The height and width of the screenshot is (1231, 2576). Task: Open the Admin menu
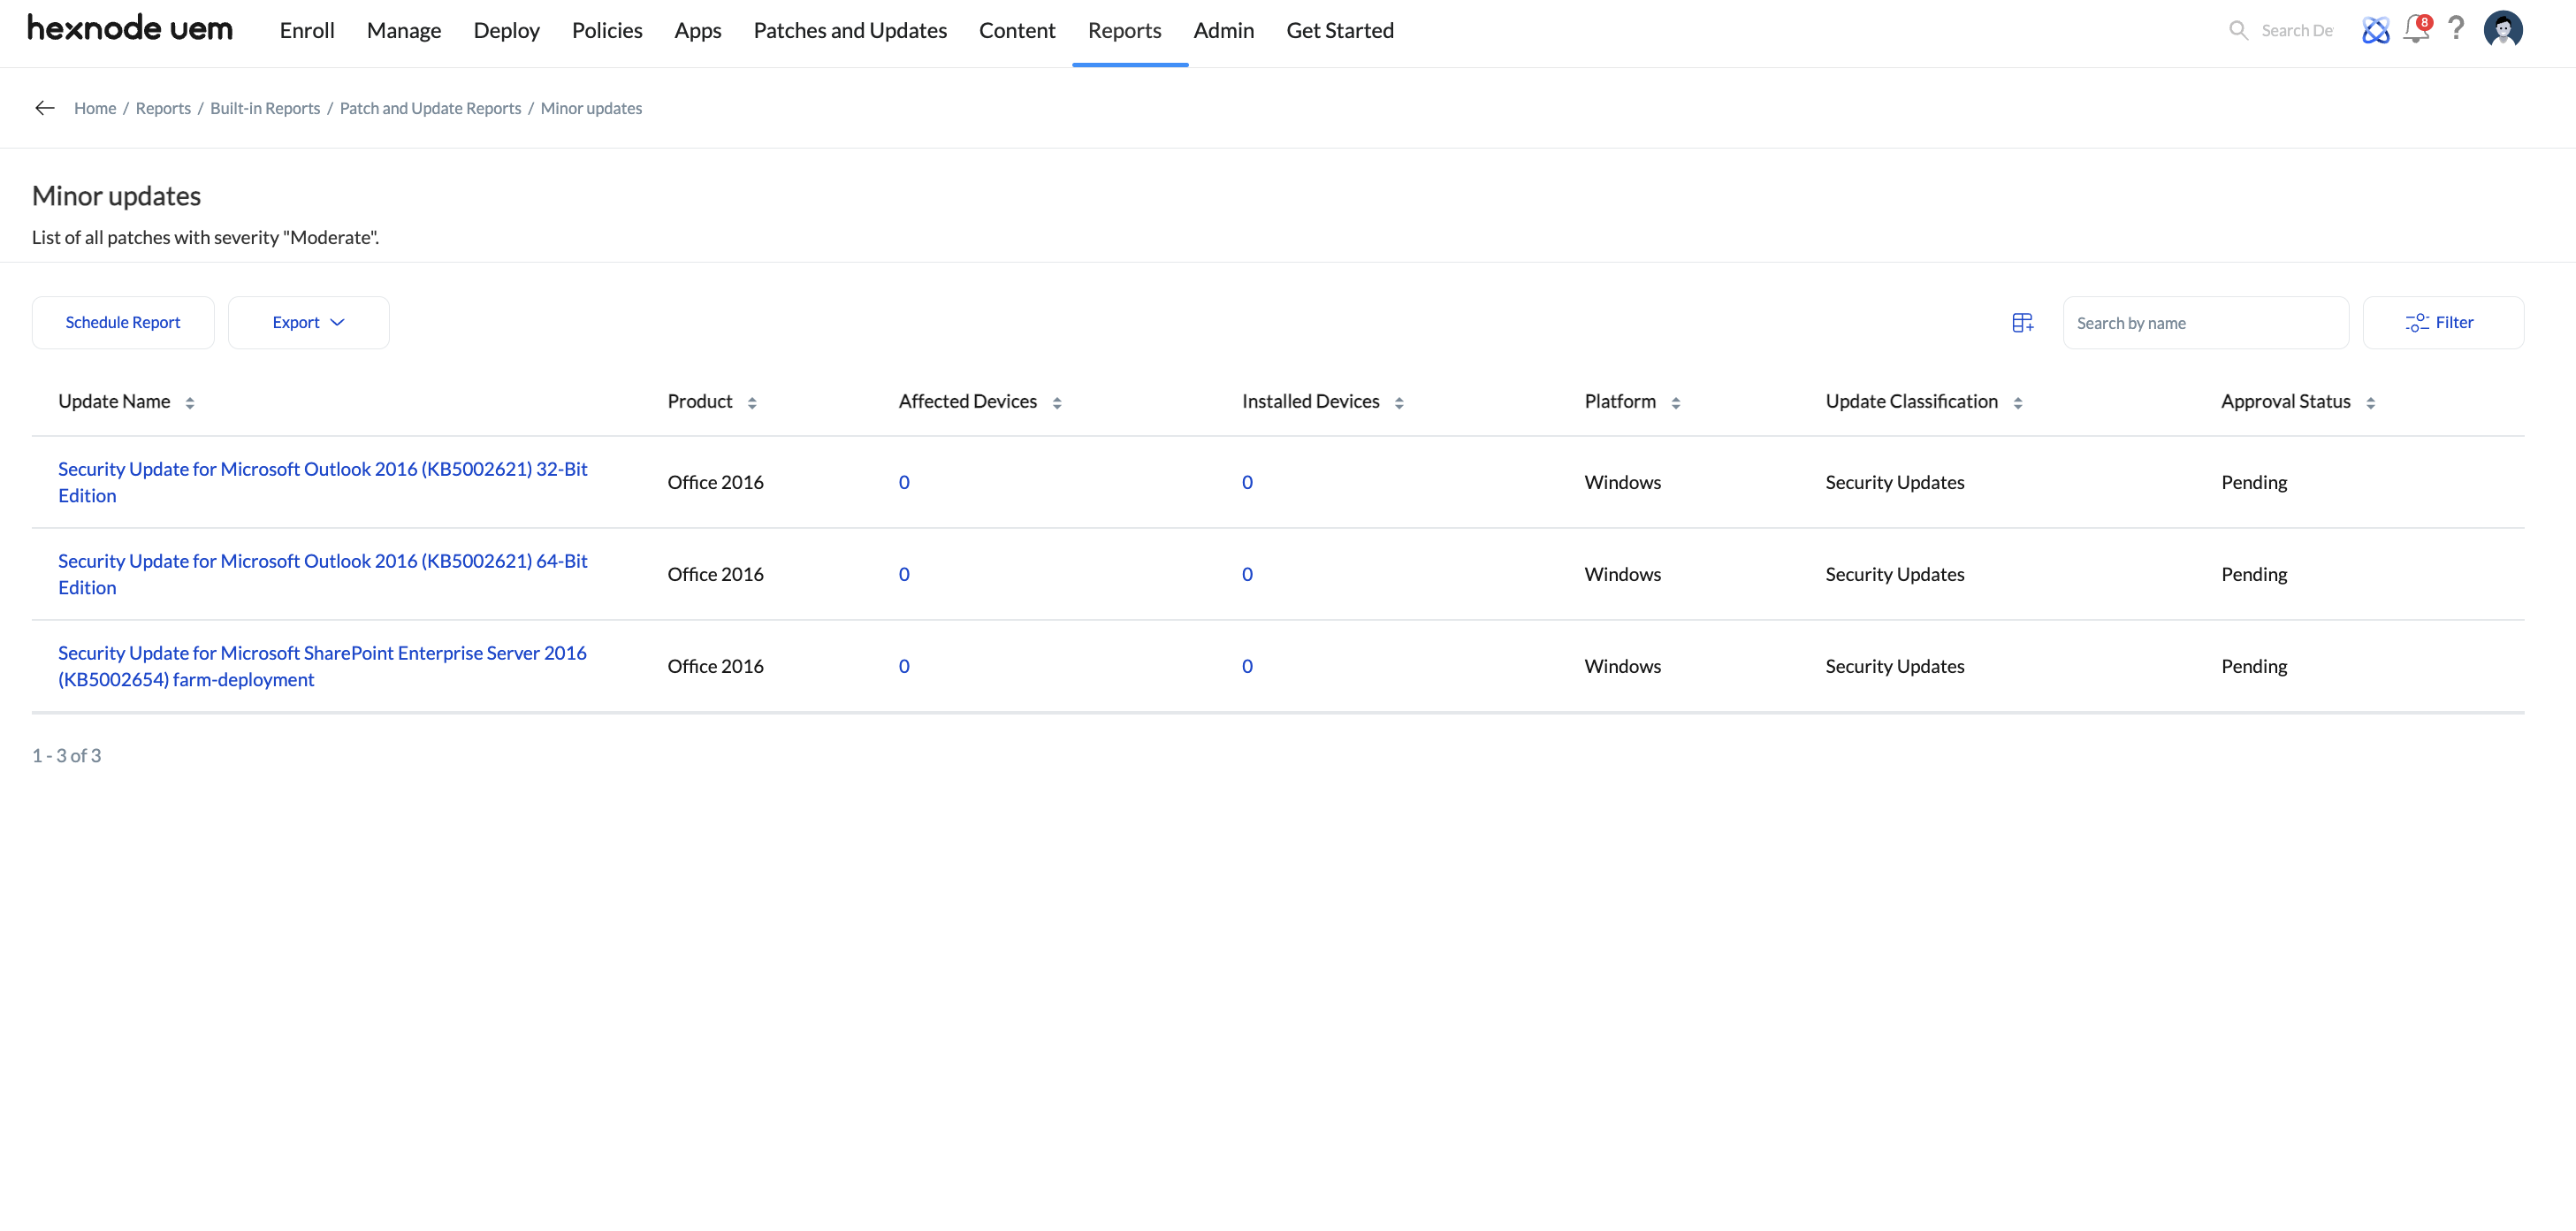point(1224,30)
